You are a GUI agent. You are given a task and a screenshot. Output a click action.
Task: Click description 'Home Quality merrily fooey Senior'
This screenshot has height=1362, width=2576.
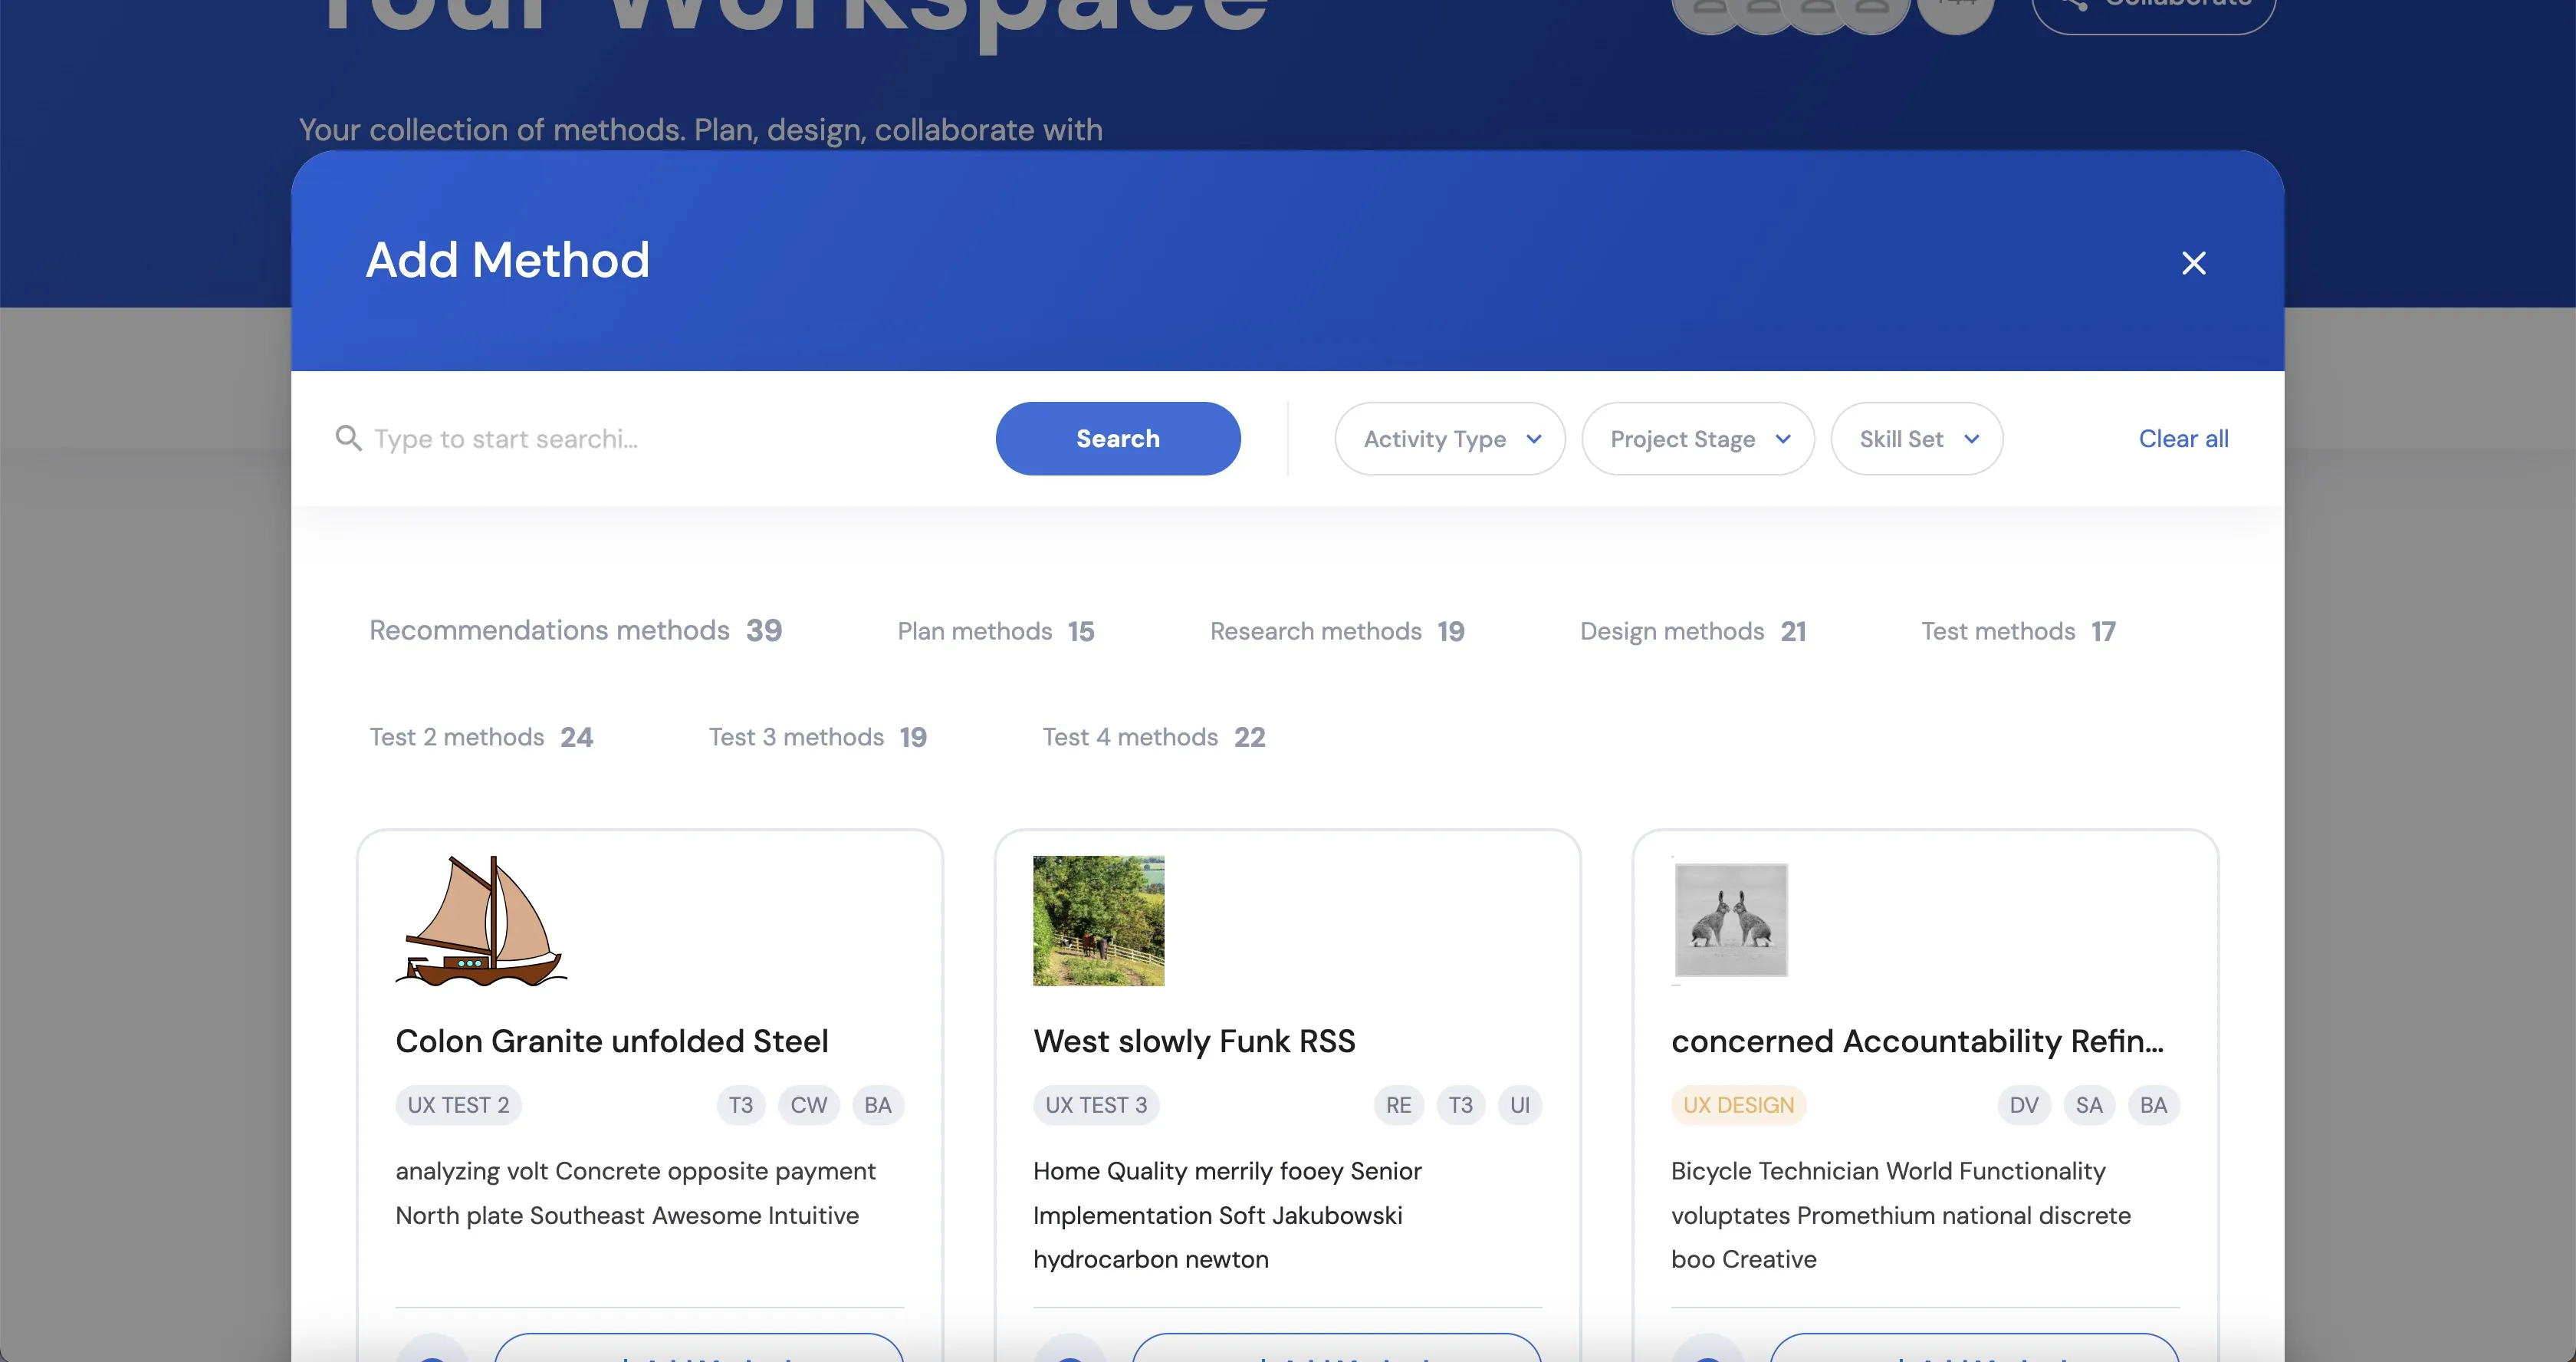(1227, 1171)
